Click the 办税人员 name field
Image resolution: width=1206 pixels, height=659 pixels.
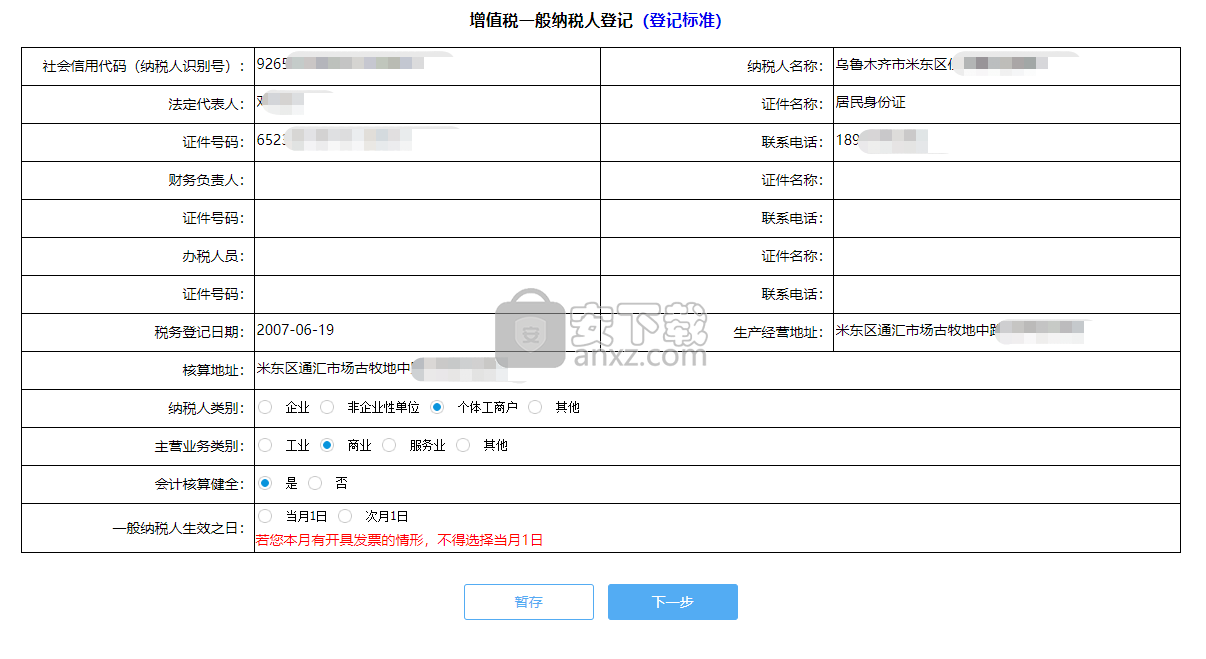427,257
